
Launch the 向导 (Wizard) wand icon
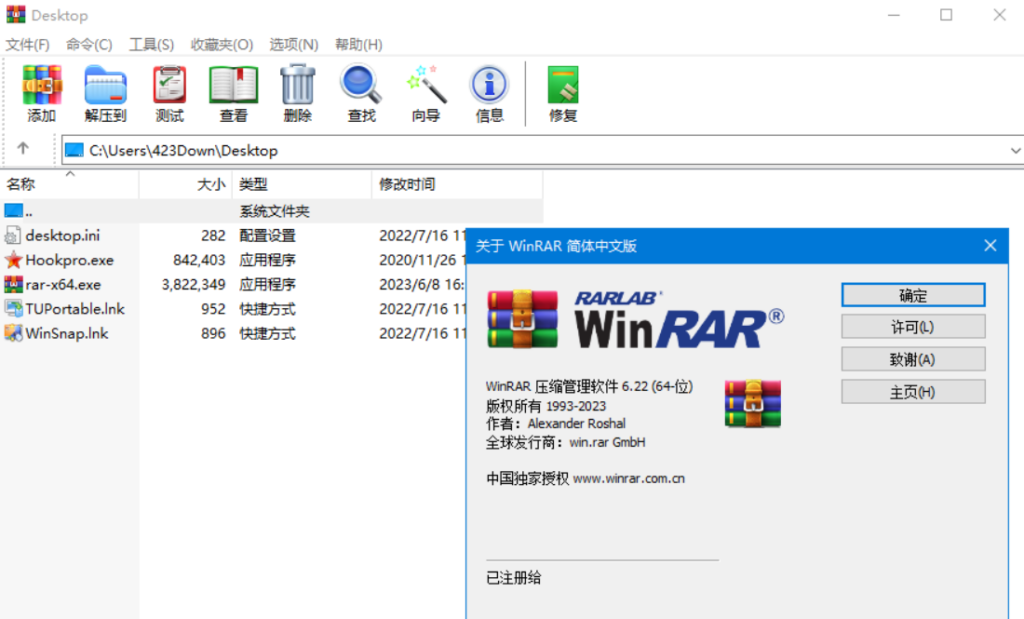[425, 86]
